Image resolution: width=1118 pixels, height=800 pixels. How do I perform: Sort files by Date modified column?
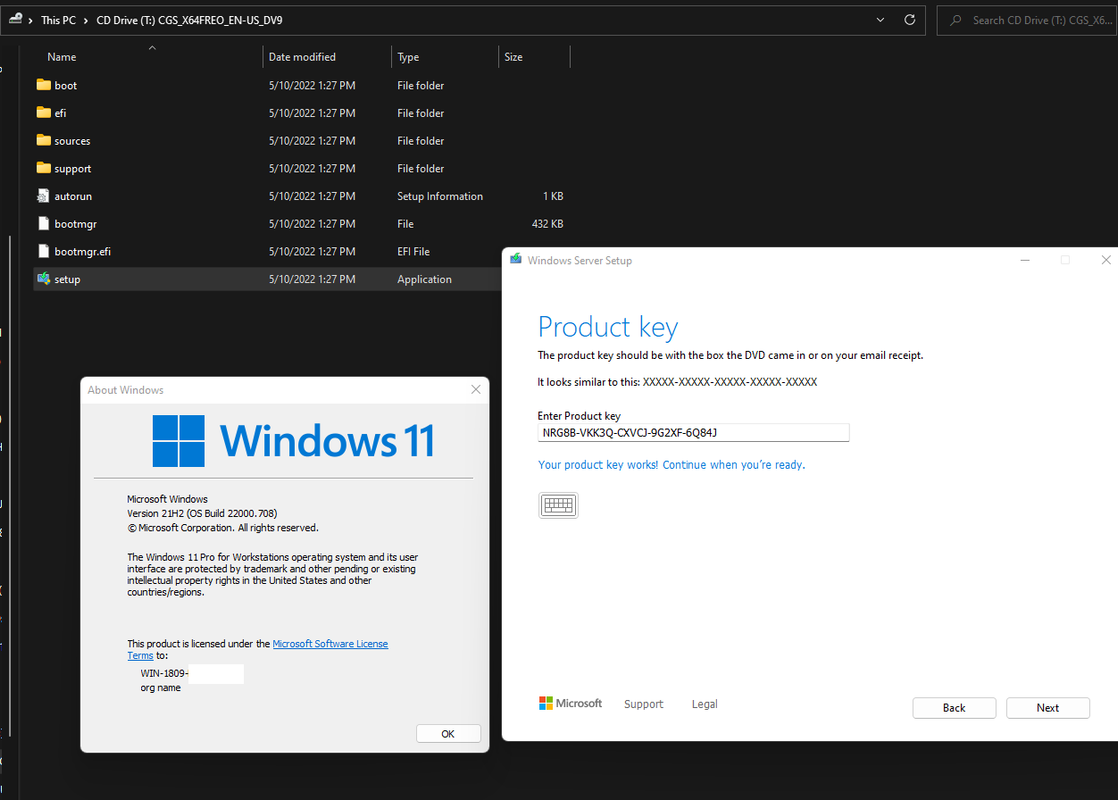tap(302, 57)
